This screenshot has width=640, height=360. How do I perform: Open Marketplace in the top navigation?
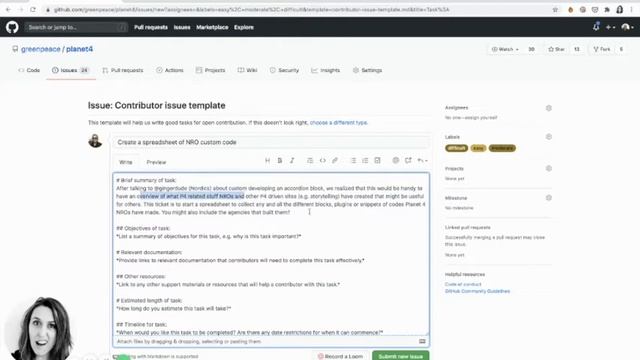click(x=212, y=27)
